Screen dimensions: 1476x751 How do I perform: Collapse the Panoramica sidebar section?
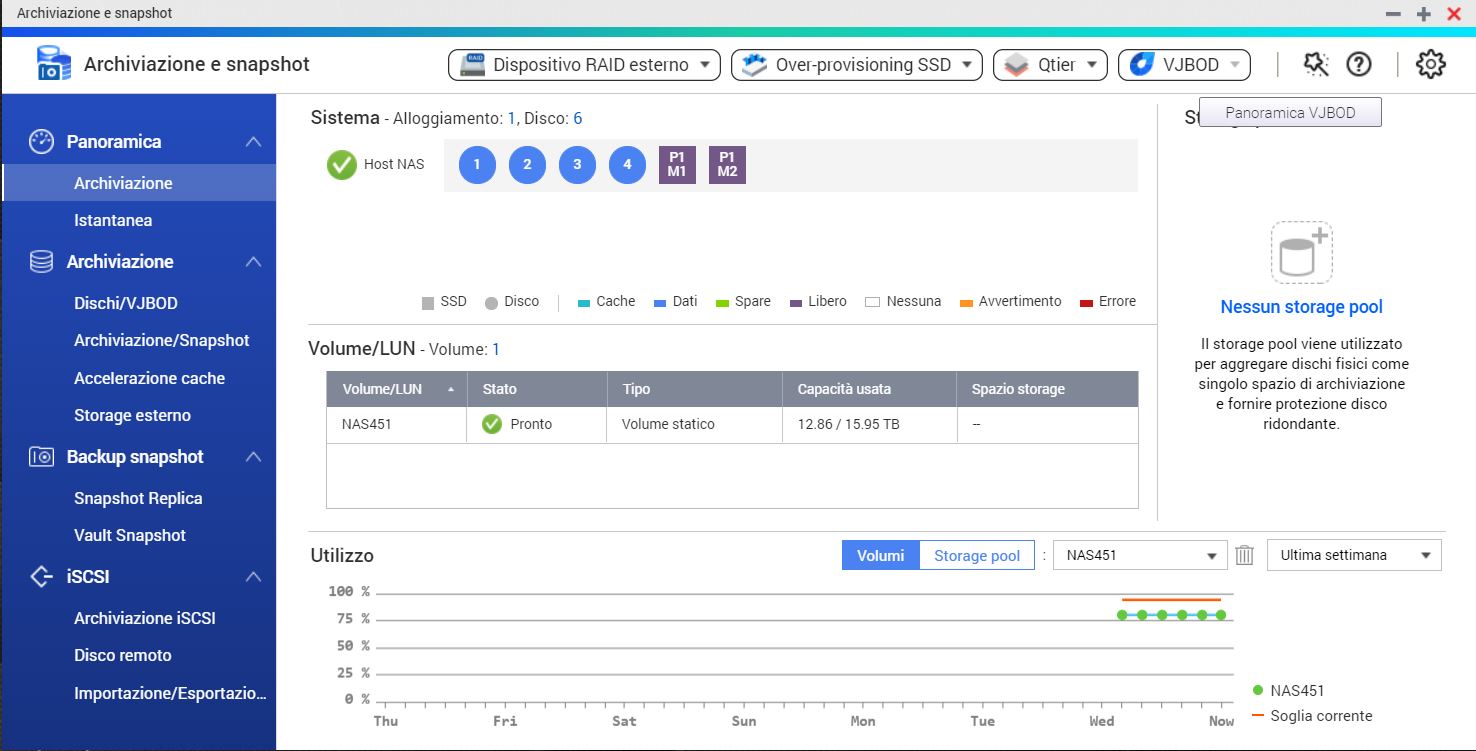(x=253, y=142)
